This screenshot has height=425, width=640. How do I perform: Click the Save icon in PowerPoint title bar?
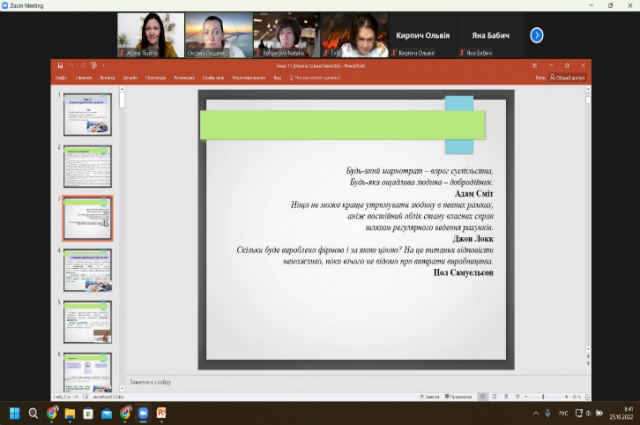coord(60,66)
